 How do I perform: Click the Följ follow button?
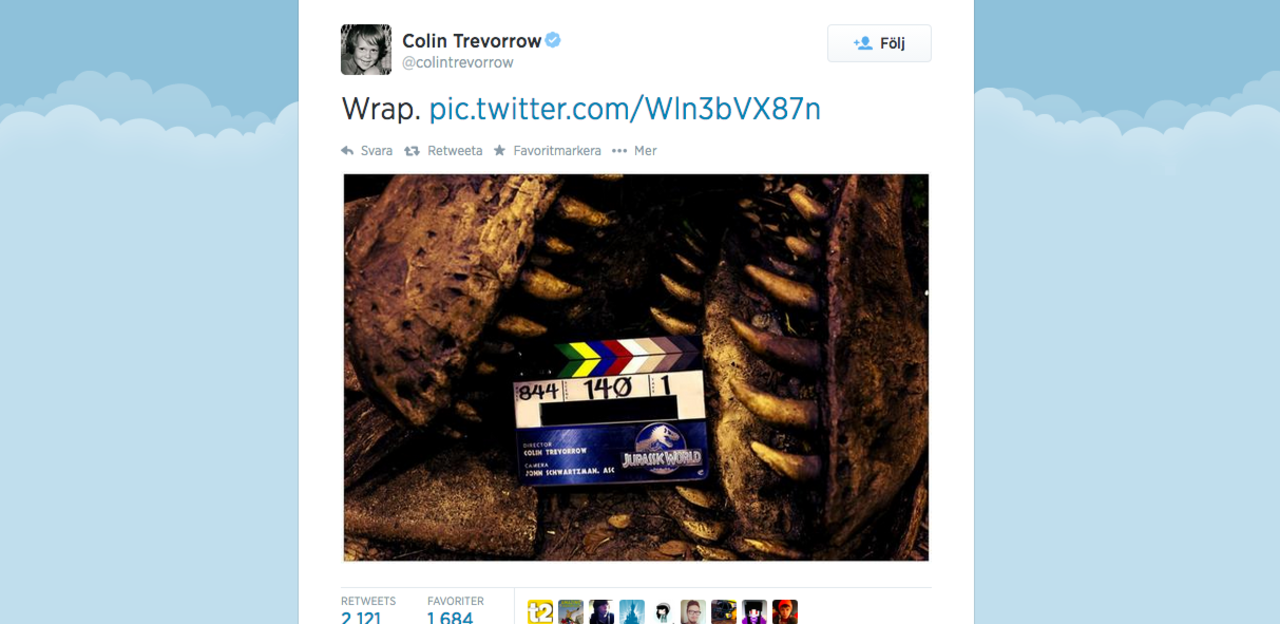pos(879,43)
